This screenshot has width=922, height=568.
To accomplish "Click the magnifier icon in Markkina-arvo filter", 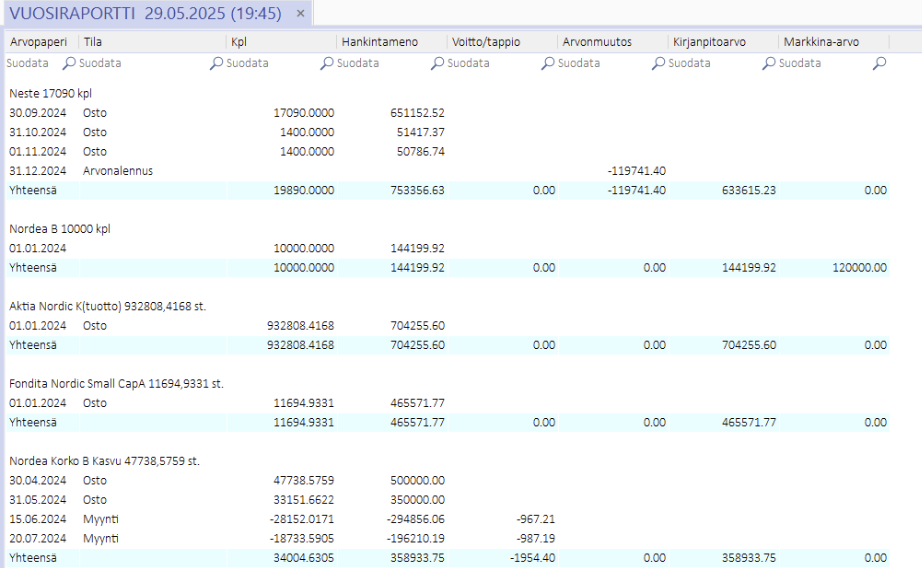I will 879,63.
